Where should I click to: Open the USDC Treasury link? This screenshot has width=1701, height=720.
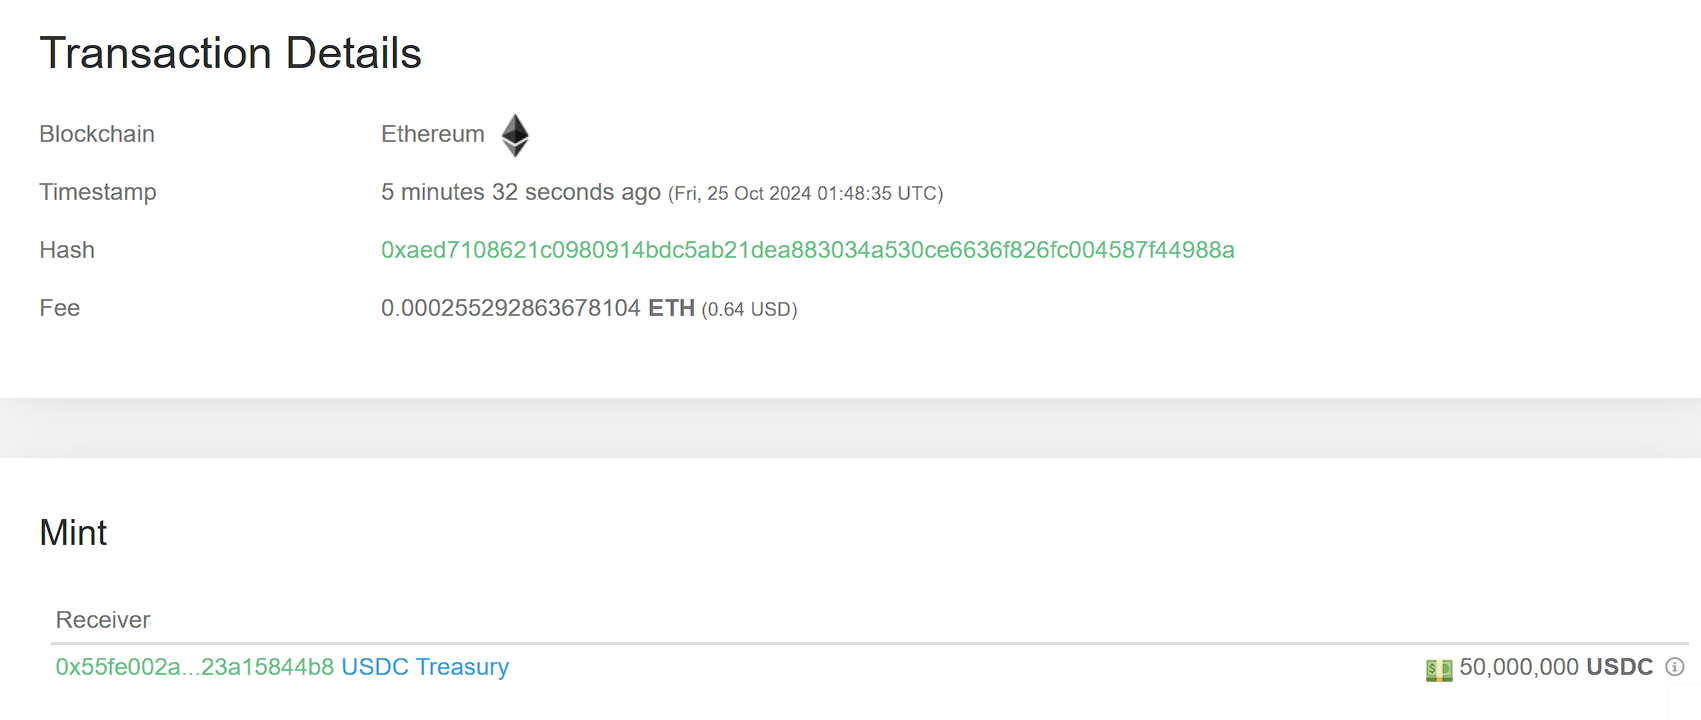[424, 667]
